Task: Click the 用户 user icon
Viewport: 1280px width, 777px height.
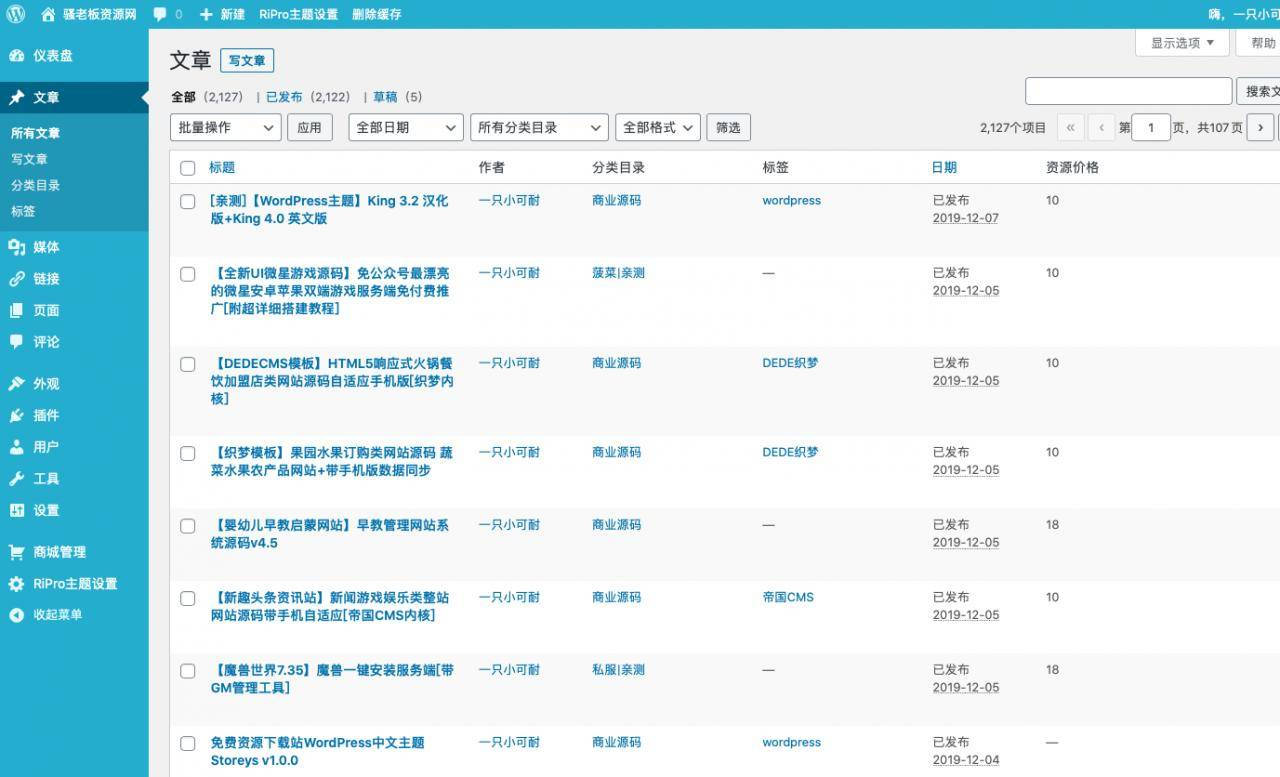Action: click(x=17, y=447)
